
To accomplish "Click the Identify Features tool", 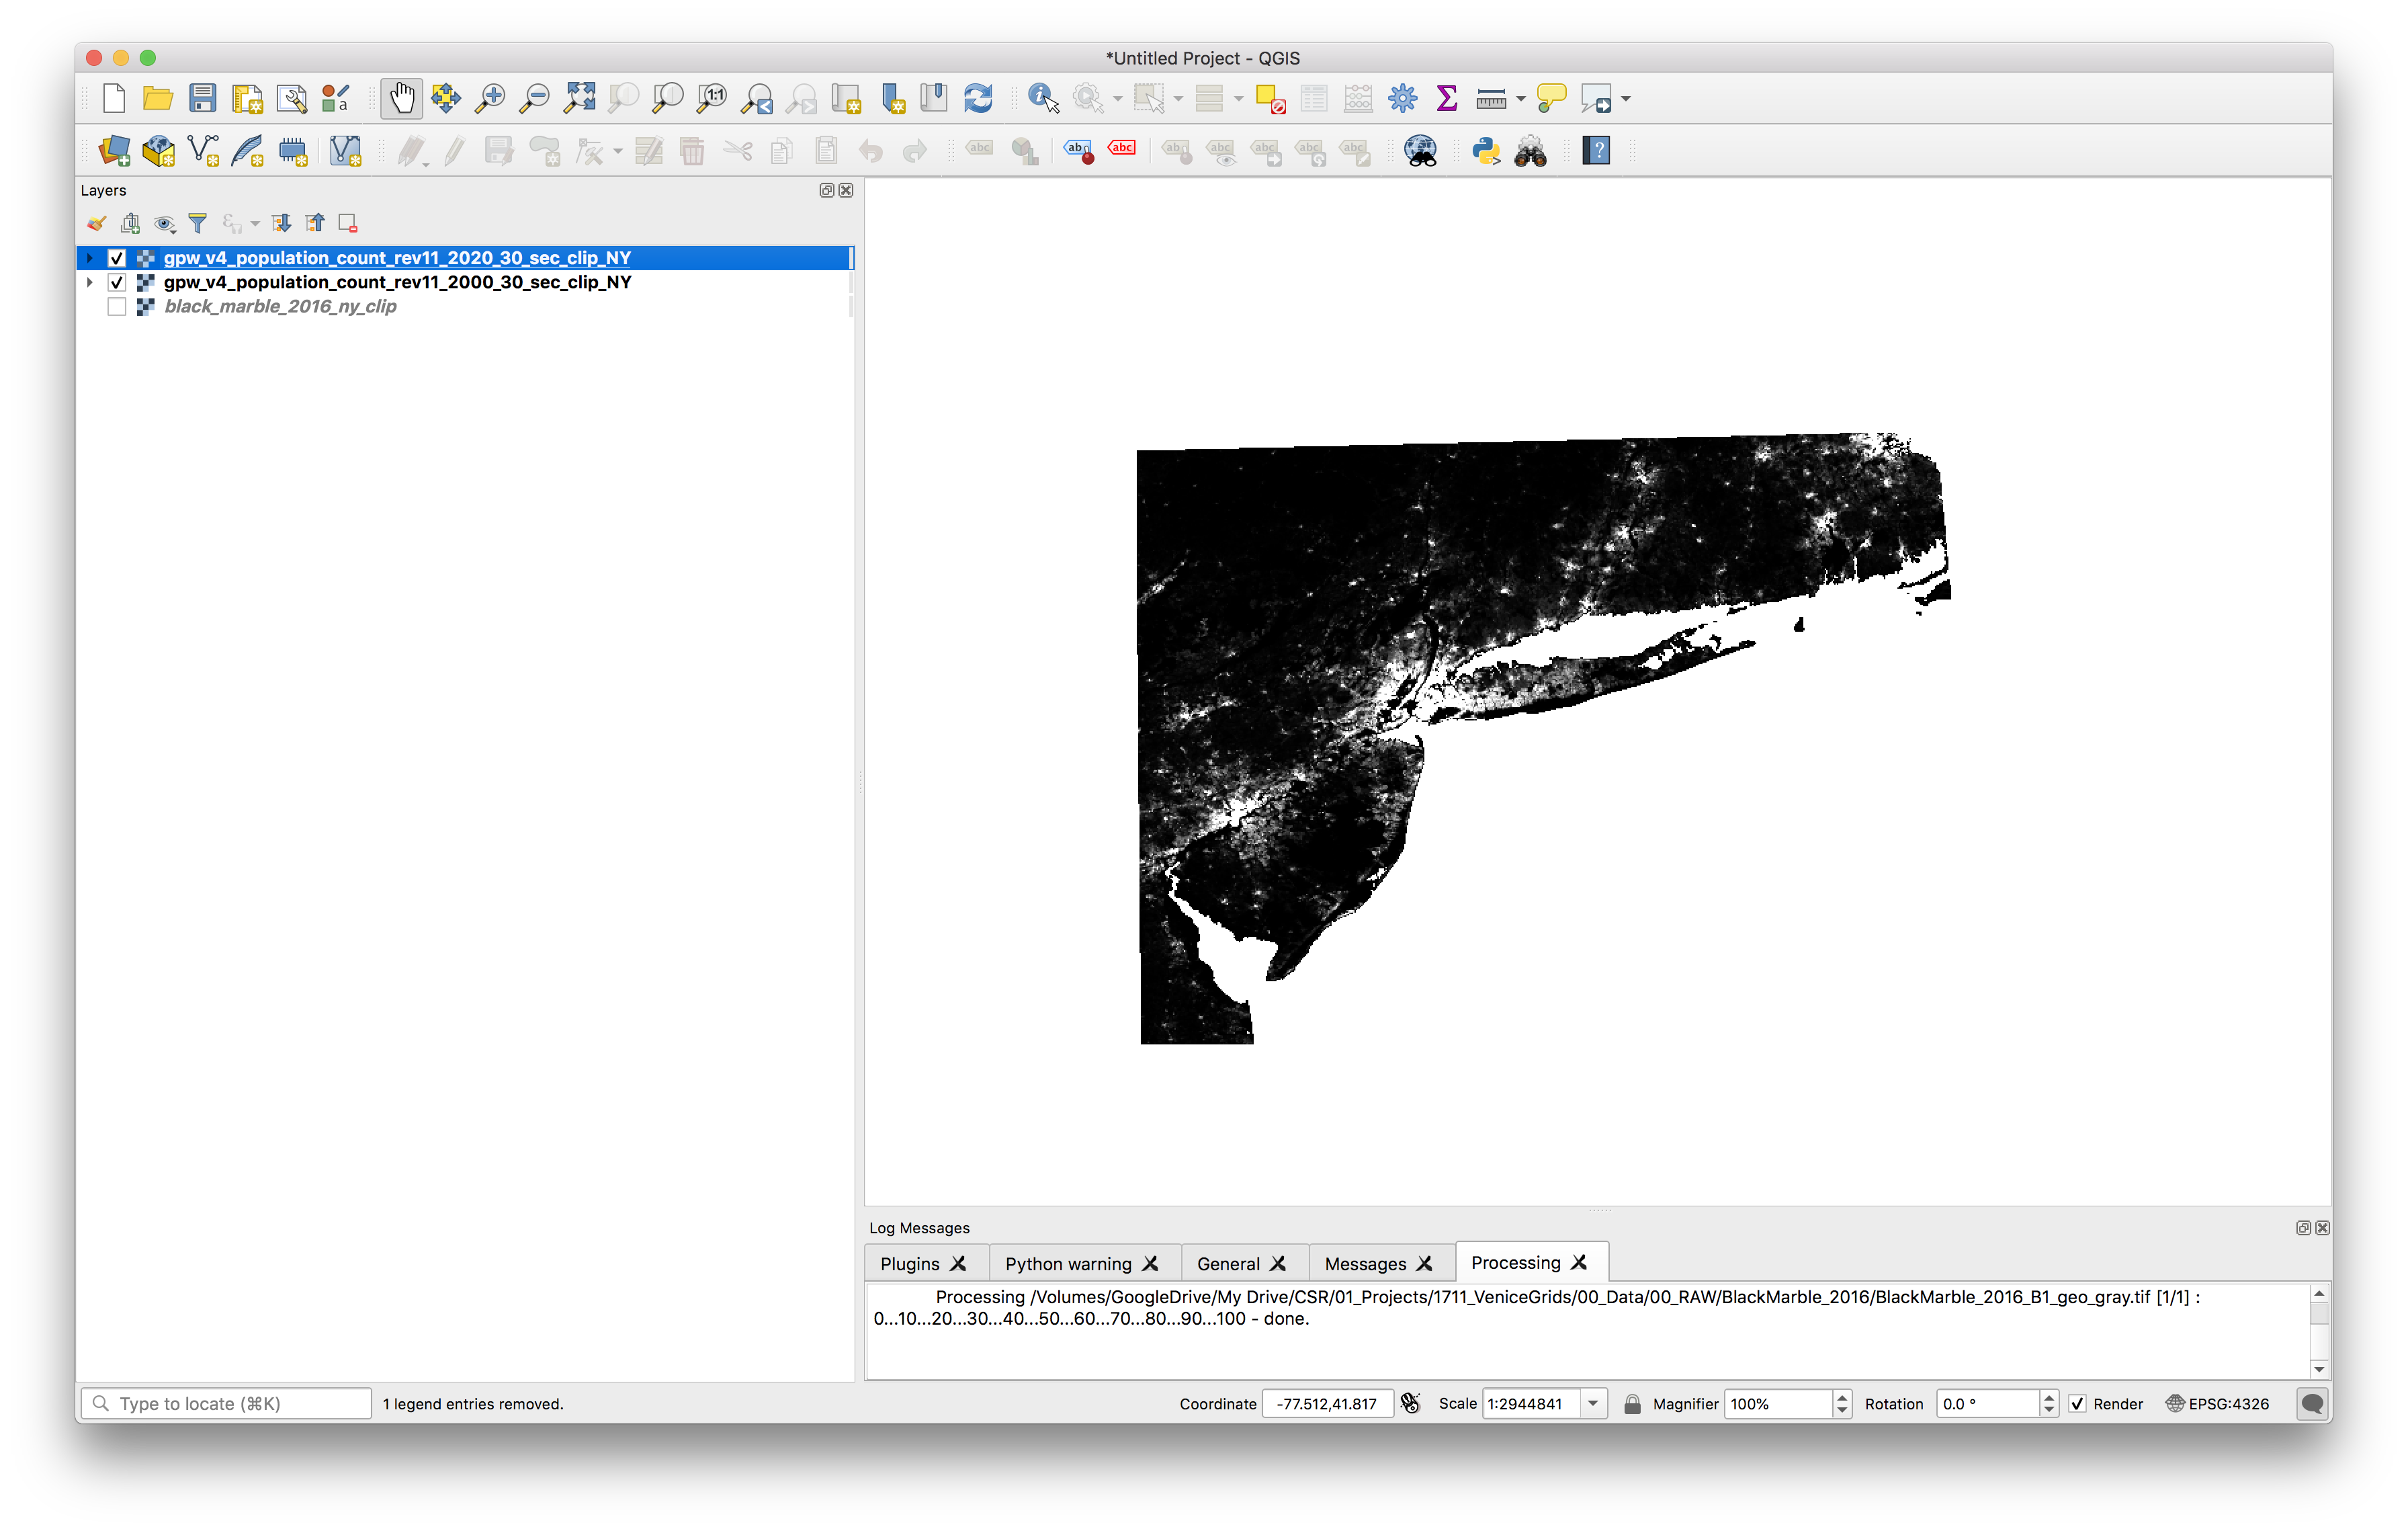I will pos(1042,98).
